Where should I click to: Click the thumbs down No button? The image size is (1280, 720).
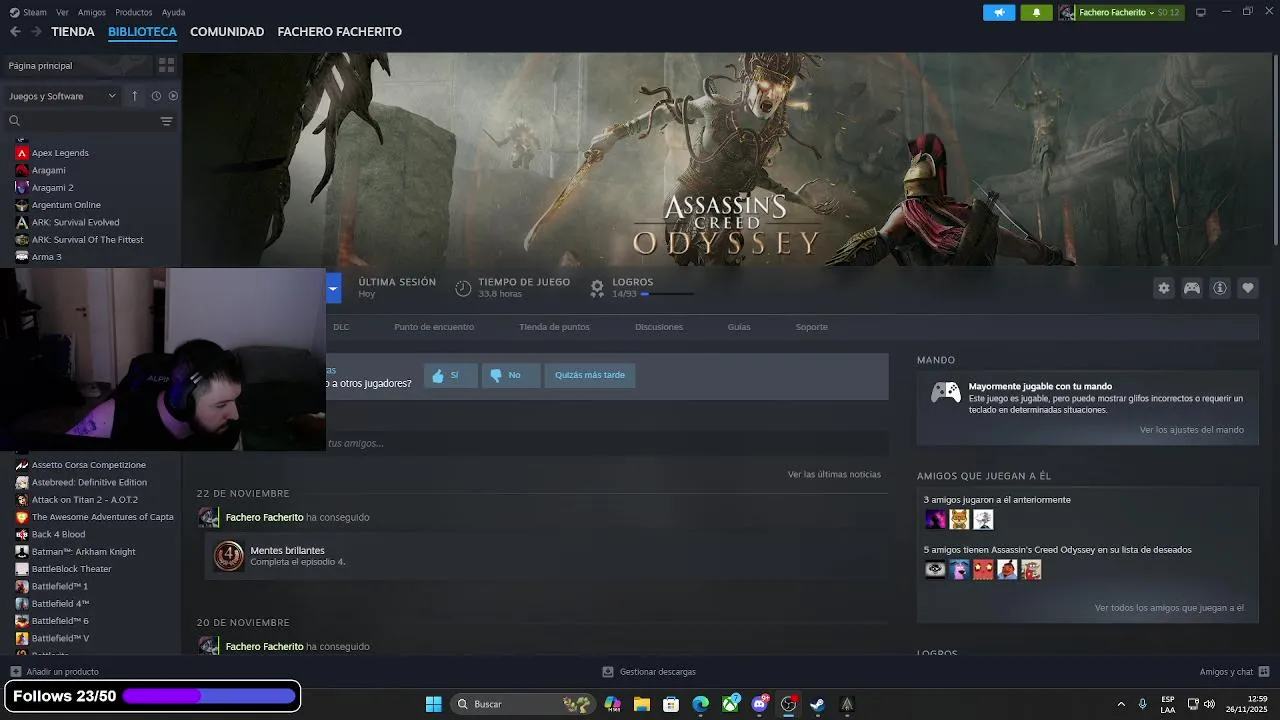tap(510, 375)
